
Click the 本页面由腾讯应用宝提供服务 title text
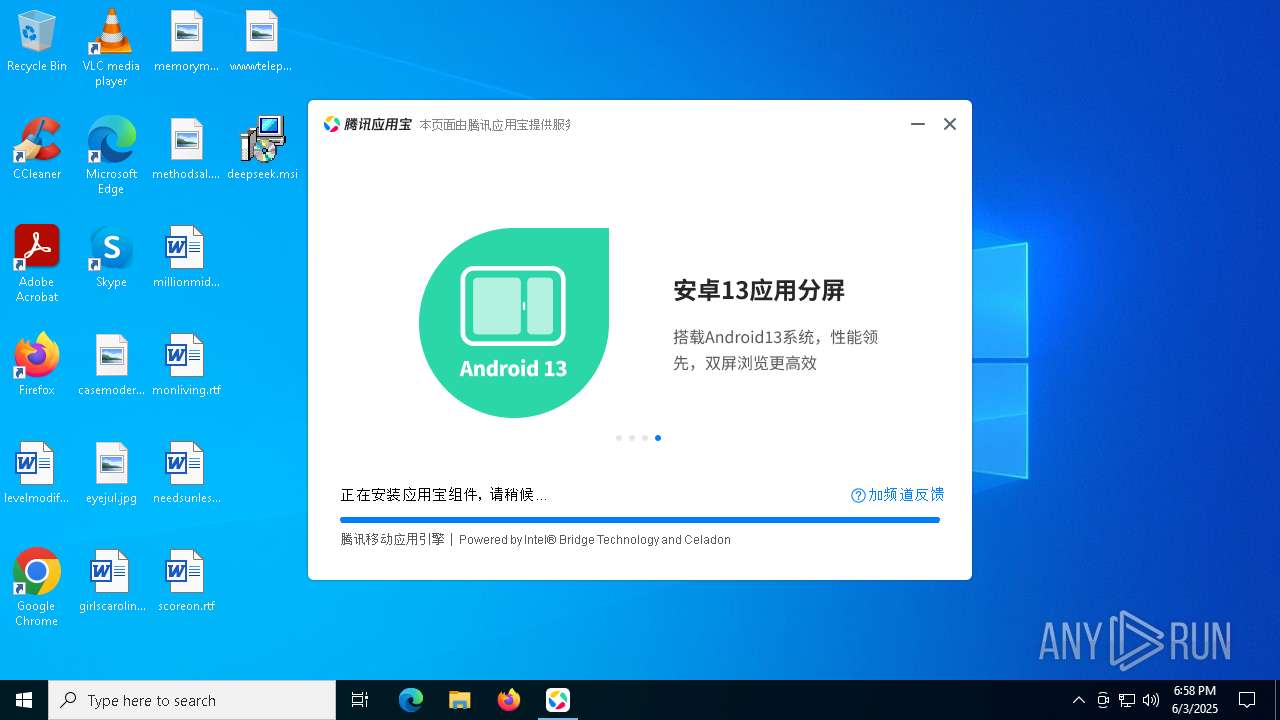click(495, 125)
